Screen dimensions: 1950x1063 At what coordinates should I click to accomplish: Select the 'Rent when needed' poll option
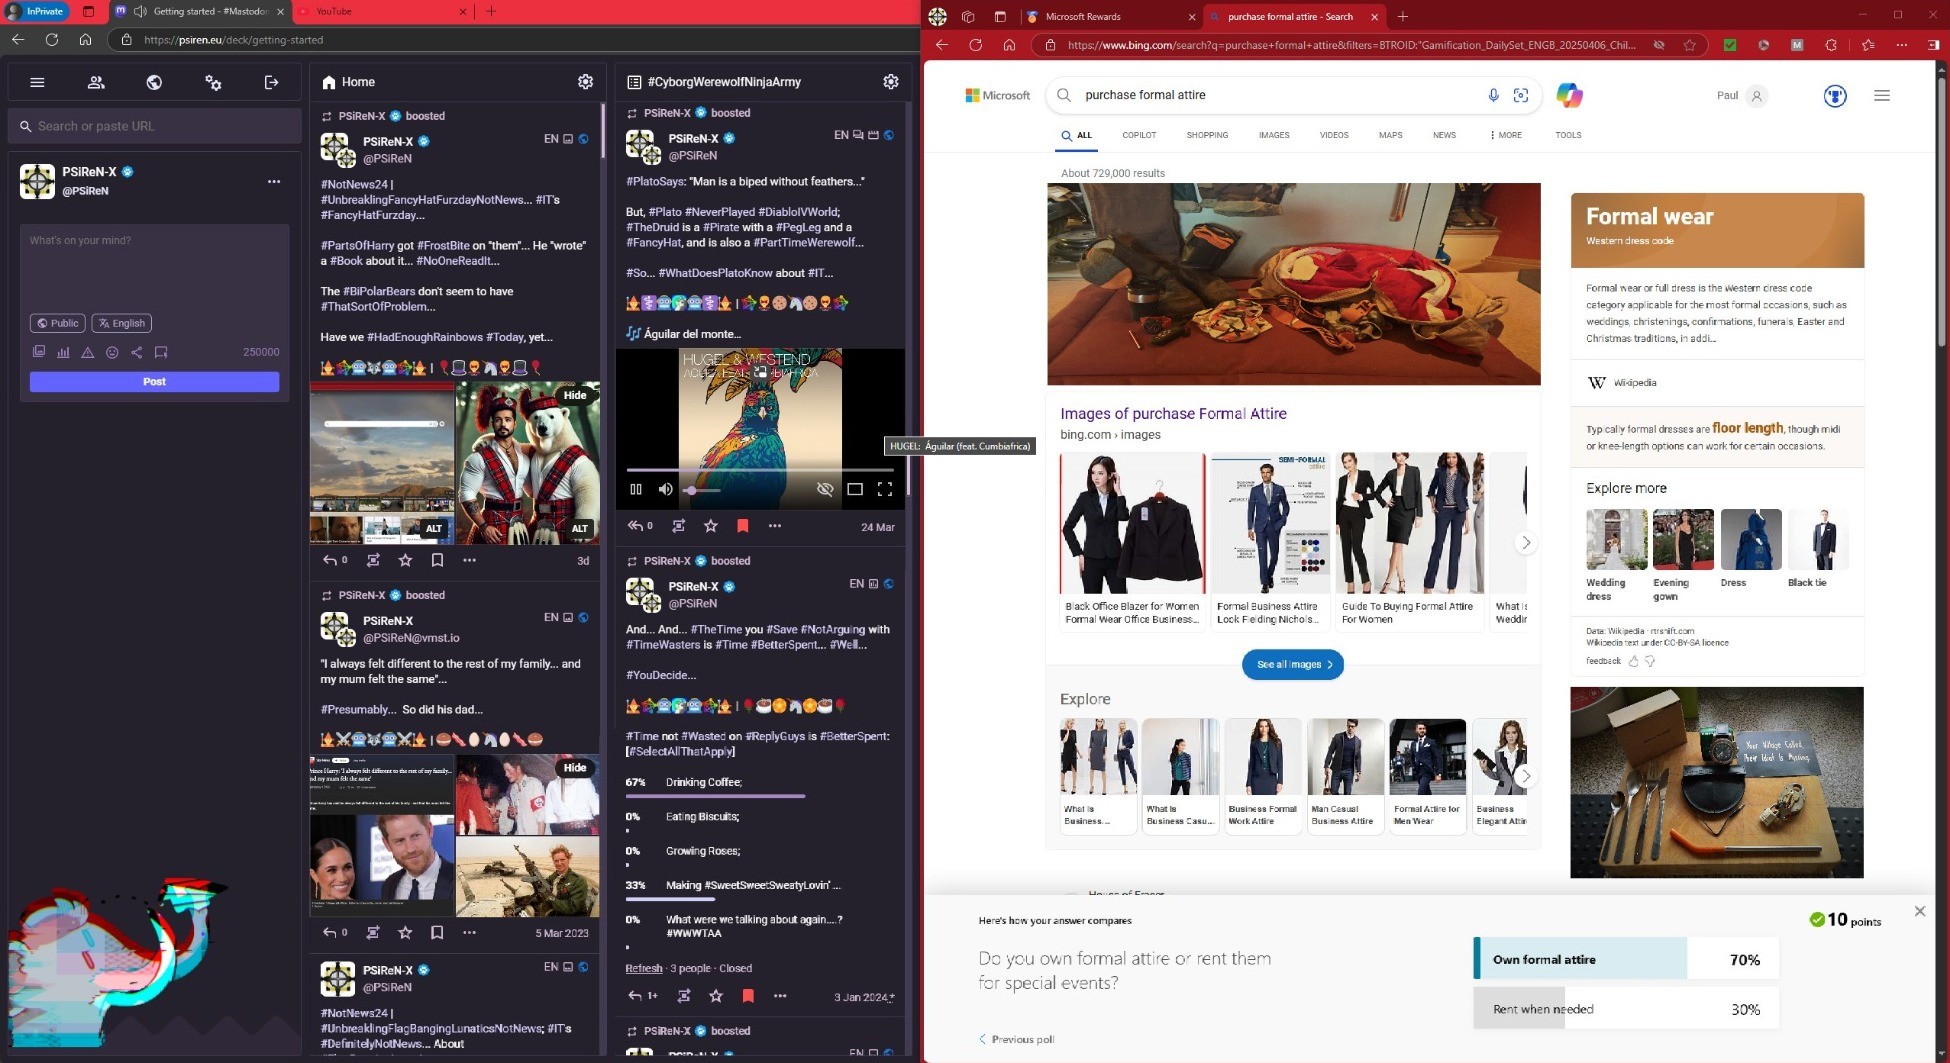point(1626,1009)
